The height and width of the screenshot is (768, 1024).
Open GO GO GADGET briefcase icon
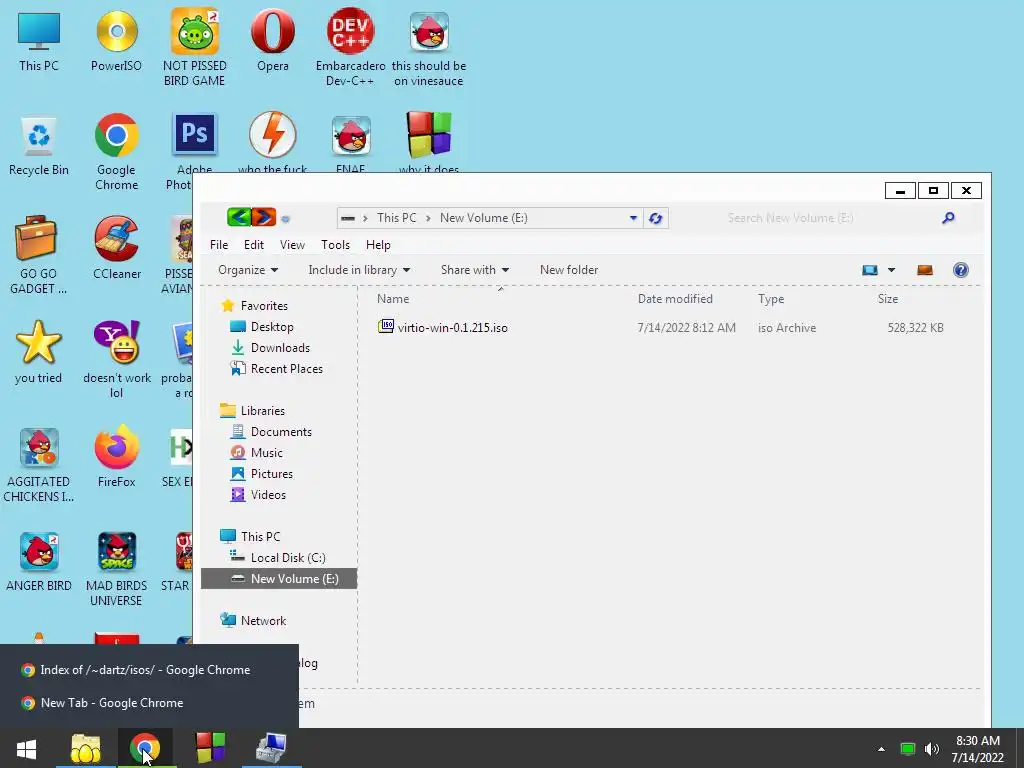coord(39,255)
